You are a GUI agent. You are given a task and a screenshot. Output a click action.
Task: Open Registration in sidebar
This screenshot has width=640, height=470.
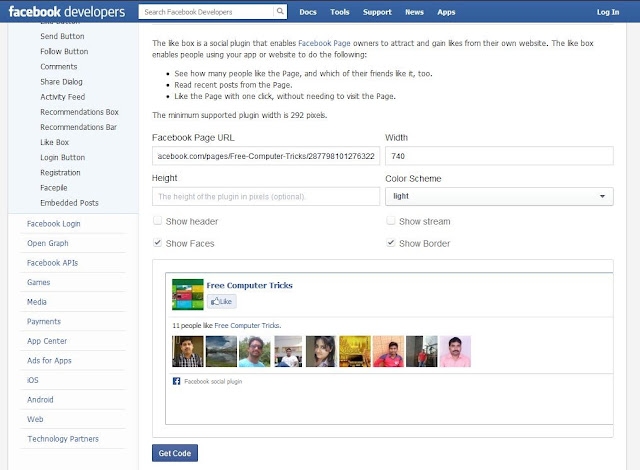click(x=60, y=173)
